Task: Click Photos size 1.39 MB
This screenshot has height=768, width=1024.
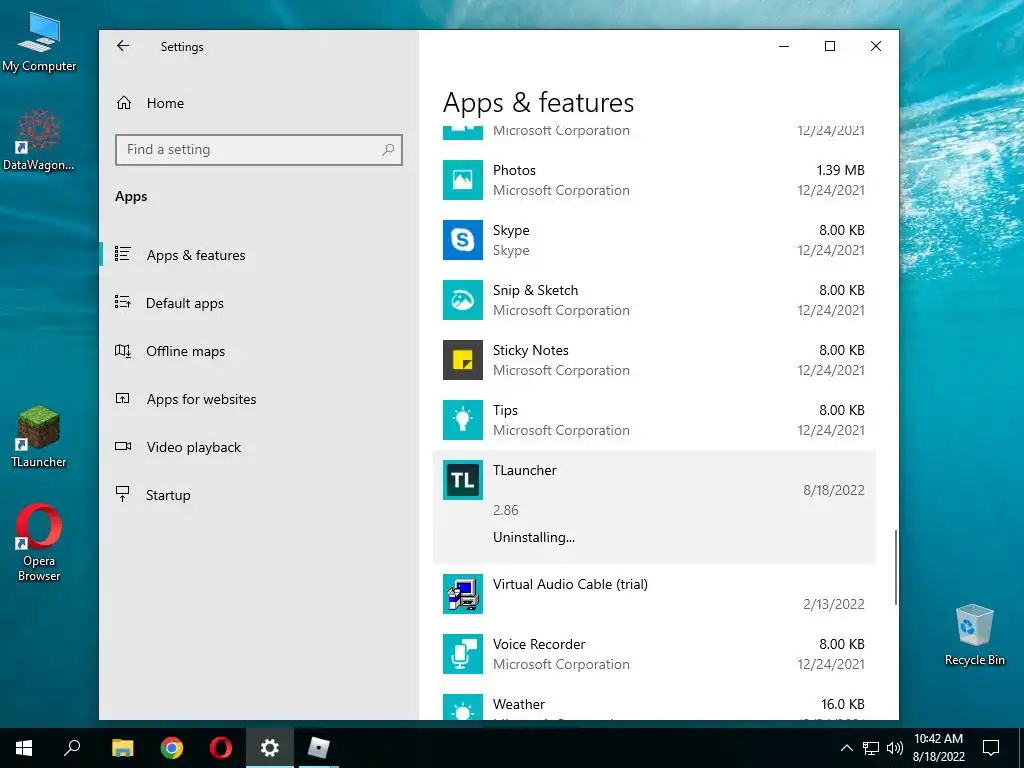Action: (x=840, y=170)
